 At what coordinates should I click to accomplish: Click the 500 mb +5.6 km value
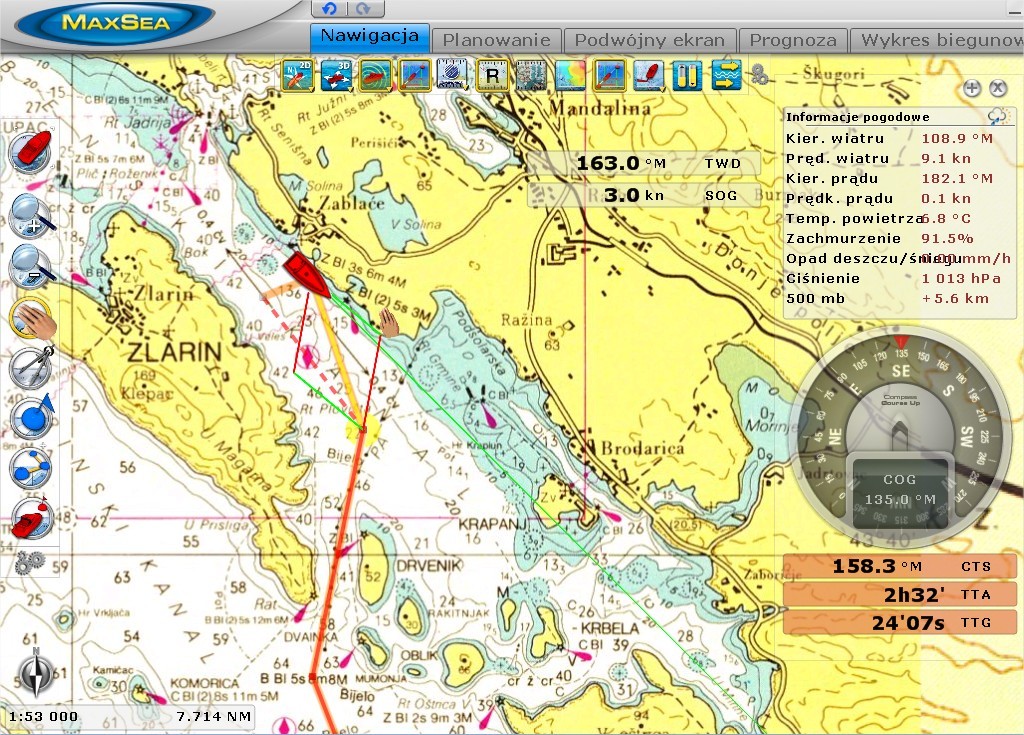pyautogui.click(x=955, y=299)
